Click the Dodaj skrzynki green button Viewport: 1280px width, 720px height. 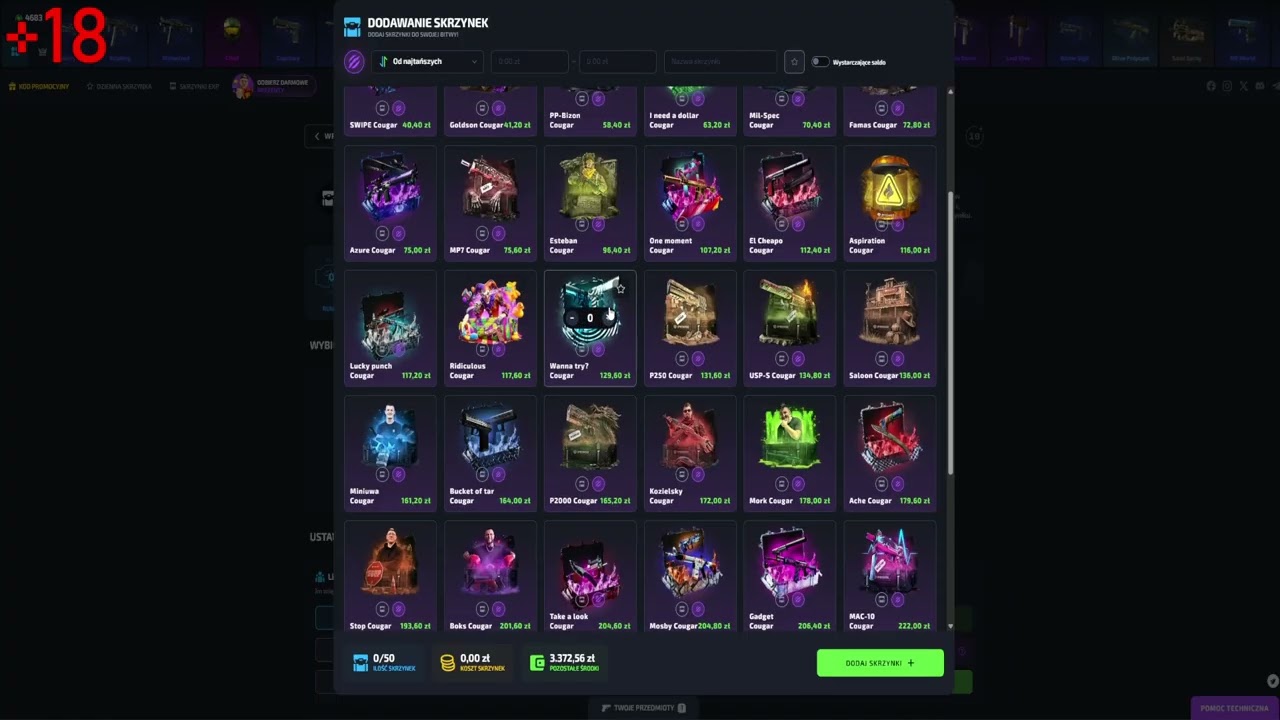(x=880, y=663)
